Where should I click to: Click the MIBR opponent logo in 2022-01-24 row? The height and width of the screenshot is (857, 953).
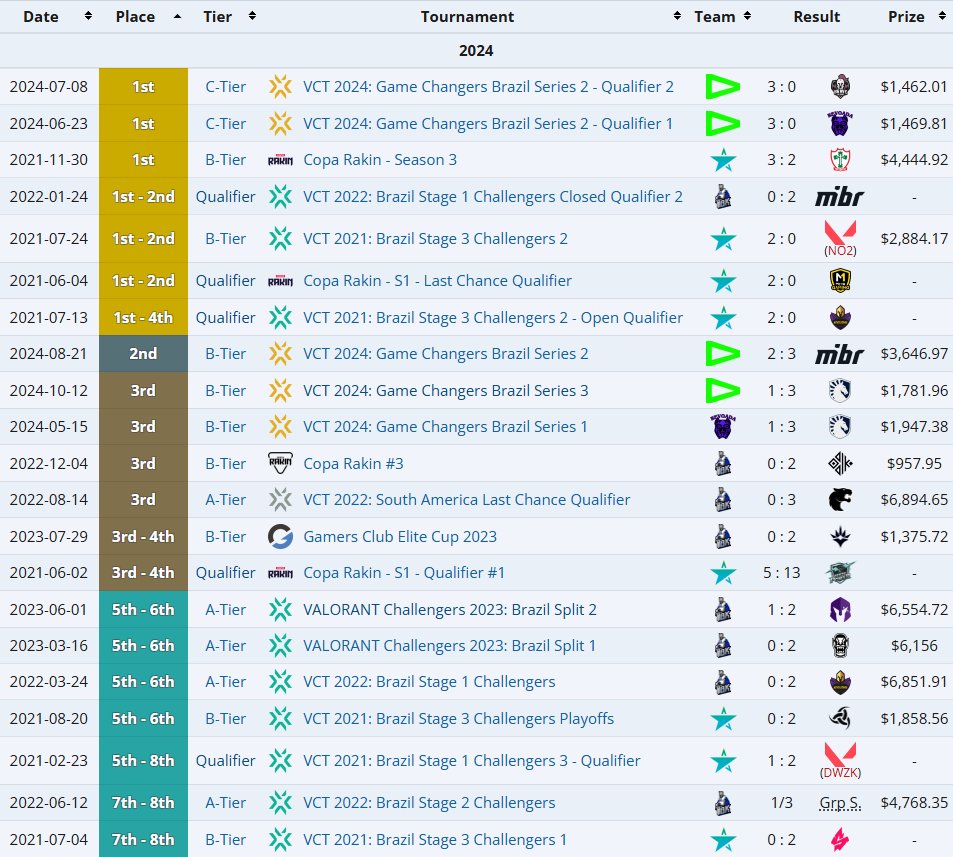tap(839, 197)
